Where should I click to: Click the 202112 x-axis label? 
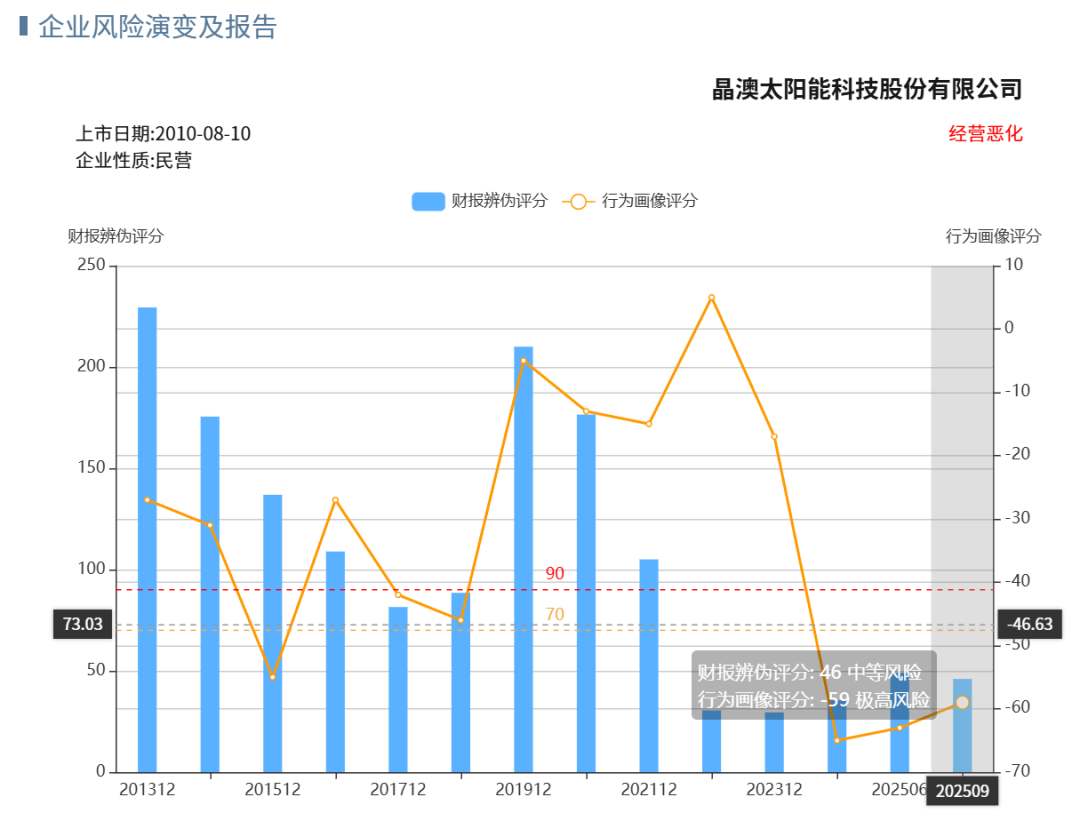pyautogui.click(x=649, y=789)
